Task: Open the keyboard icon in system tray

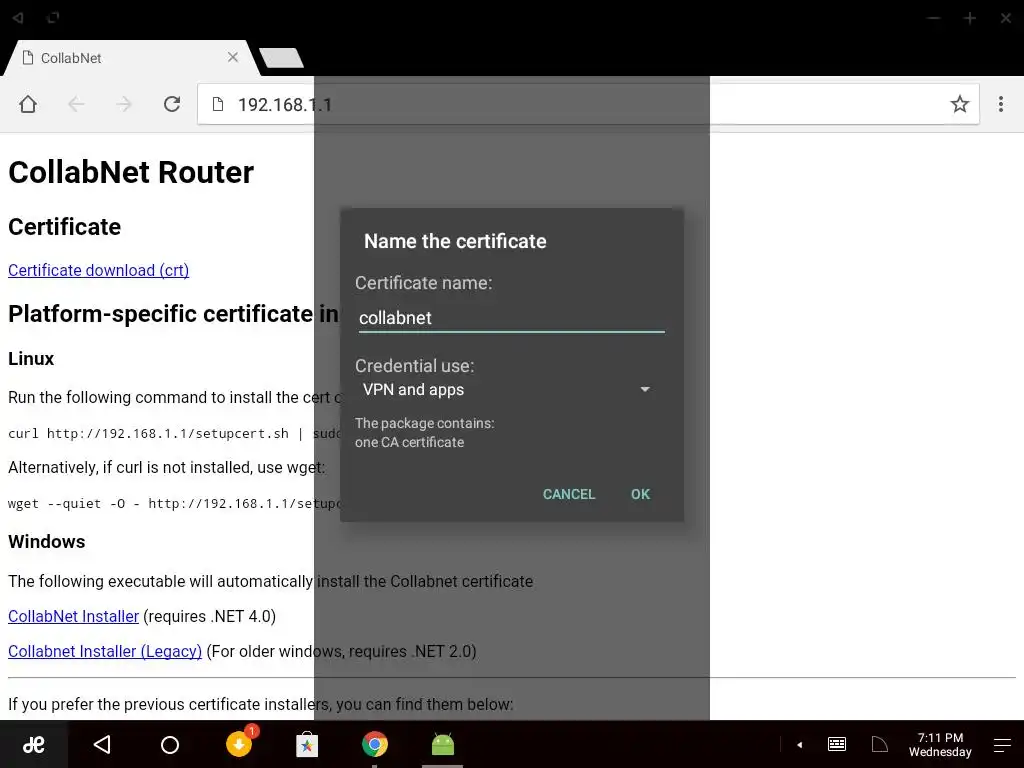Action: coord(837,744)
